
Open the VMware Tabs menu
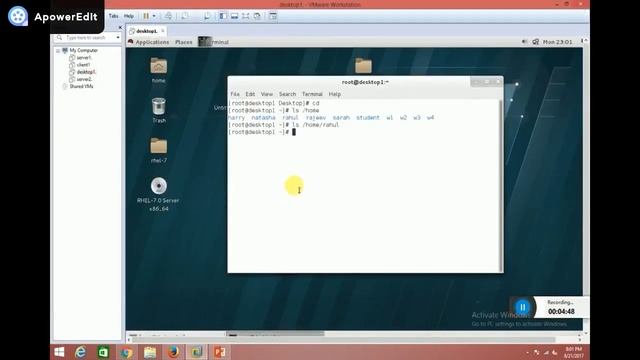pos(113,16)
